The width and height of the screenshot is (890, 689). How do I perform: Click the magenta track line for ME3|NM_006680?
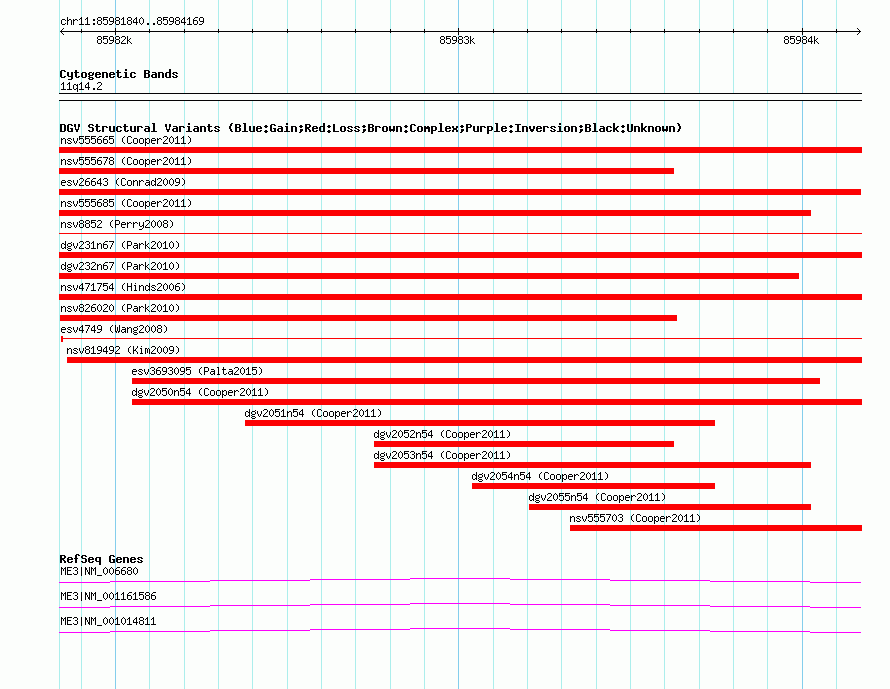pyautogui.click(x=460, y=580)
